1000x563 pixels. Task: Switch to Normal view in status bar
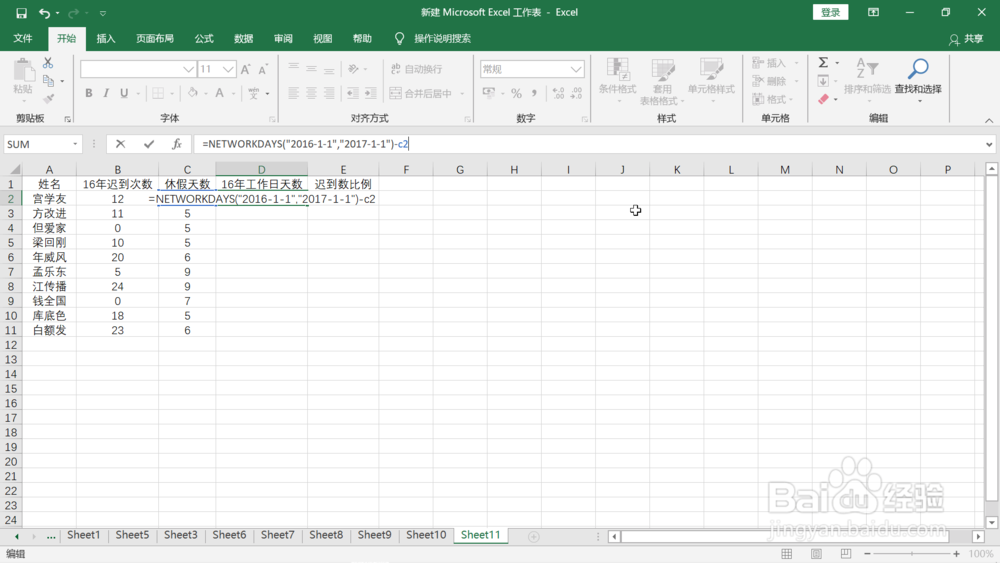pyautogui.click(x=787, y=553)
